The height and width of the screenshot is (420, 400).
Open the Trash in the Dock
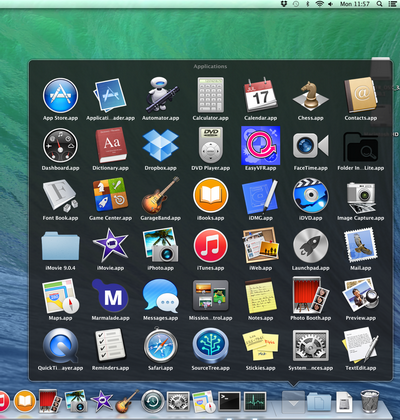(370, 401)
